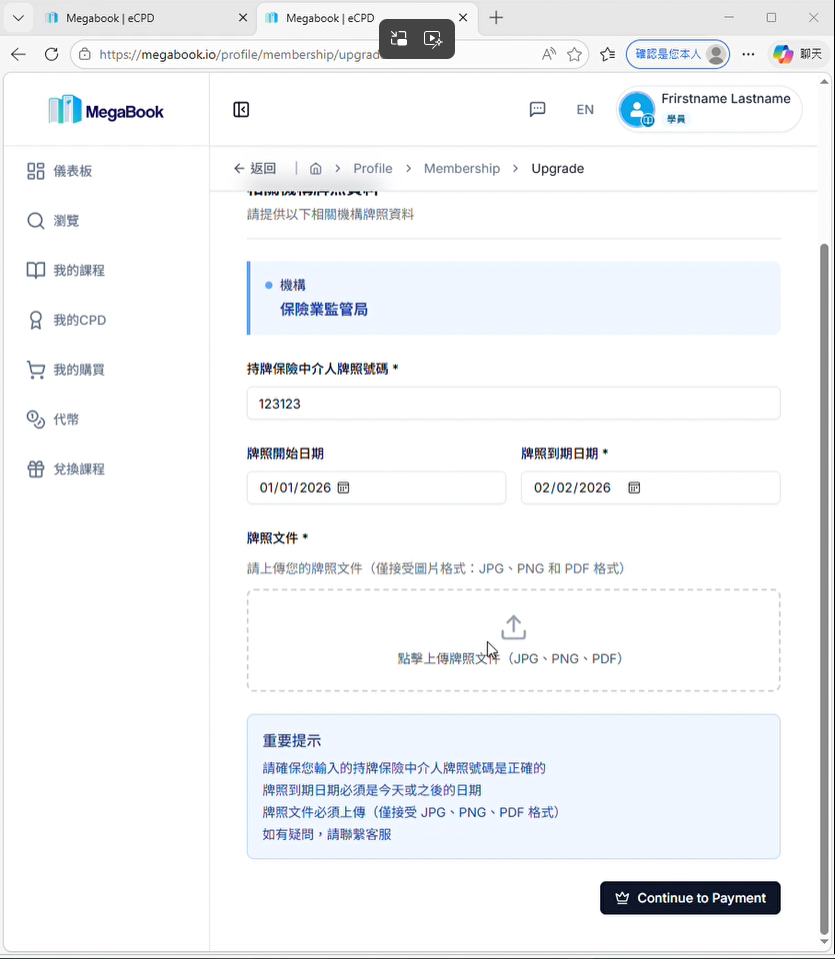Screen dimensions: 835x959
Task: Open 代幣 sidebar item
Action: click(x=53, y=420)
